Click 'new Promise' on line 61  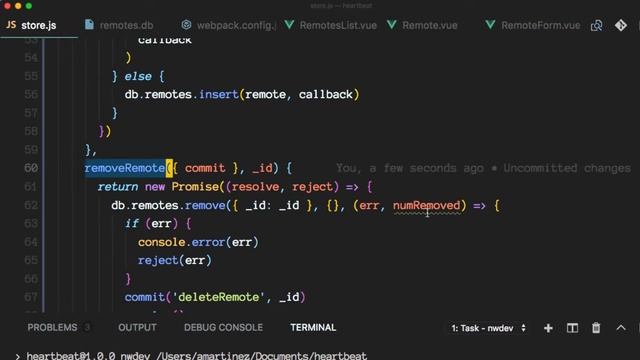[x=182, y=187]
